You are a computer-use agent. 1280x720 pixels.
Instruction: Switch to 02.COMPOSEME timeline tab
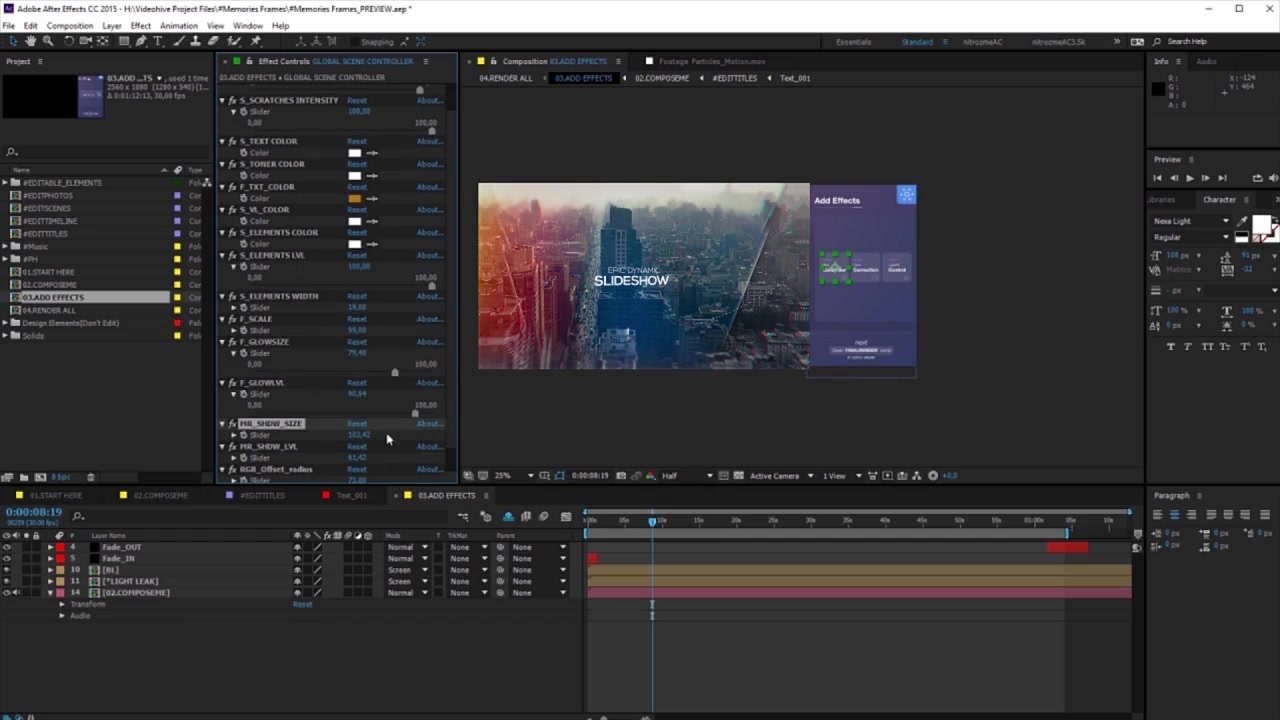coord(160,495)
